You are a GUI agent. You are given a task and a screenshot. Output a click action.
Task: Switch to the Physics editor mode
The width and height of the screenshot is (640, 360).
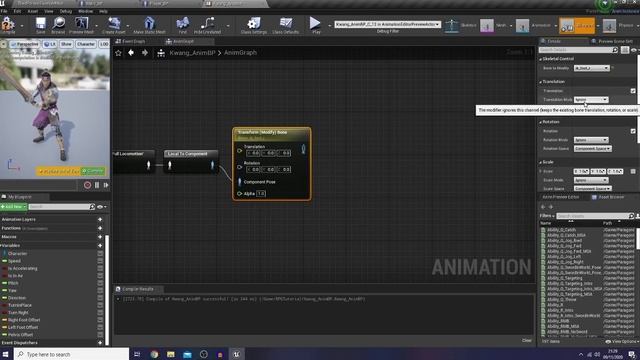619,26
